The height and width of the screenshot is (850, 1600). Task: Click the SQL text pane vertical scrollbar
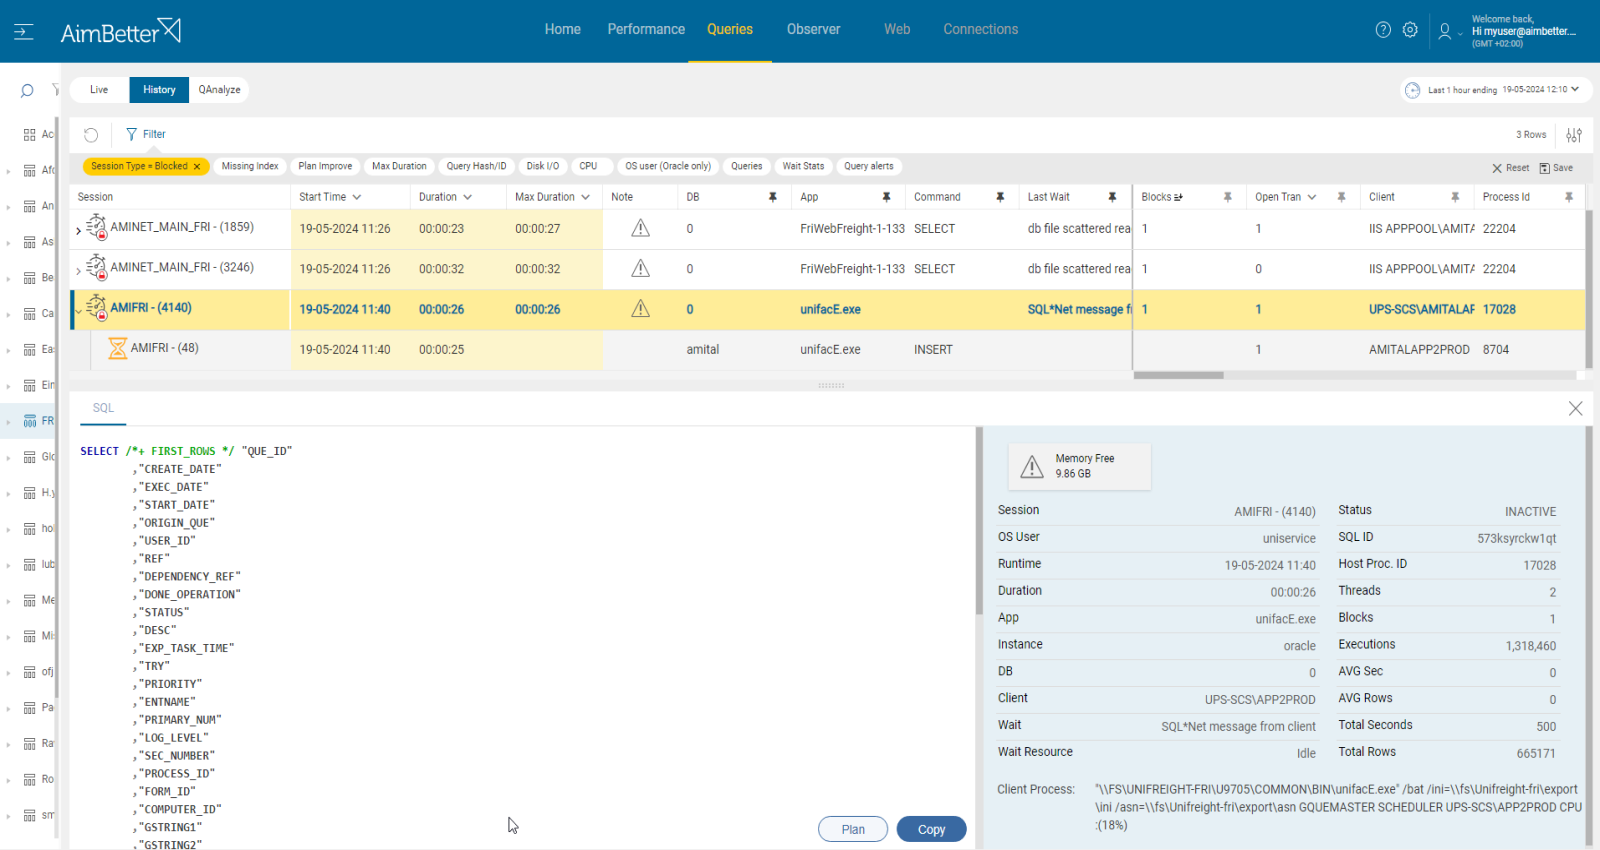[x=979, y=520]
